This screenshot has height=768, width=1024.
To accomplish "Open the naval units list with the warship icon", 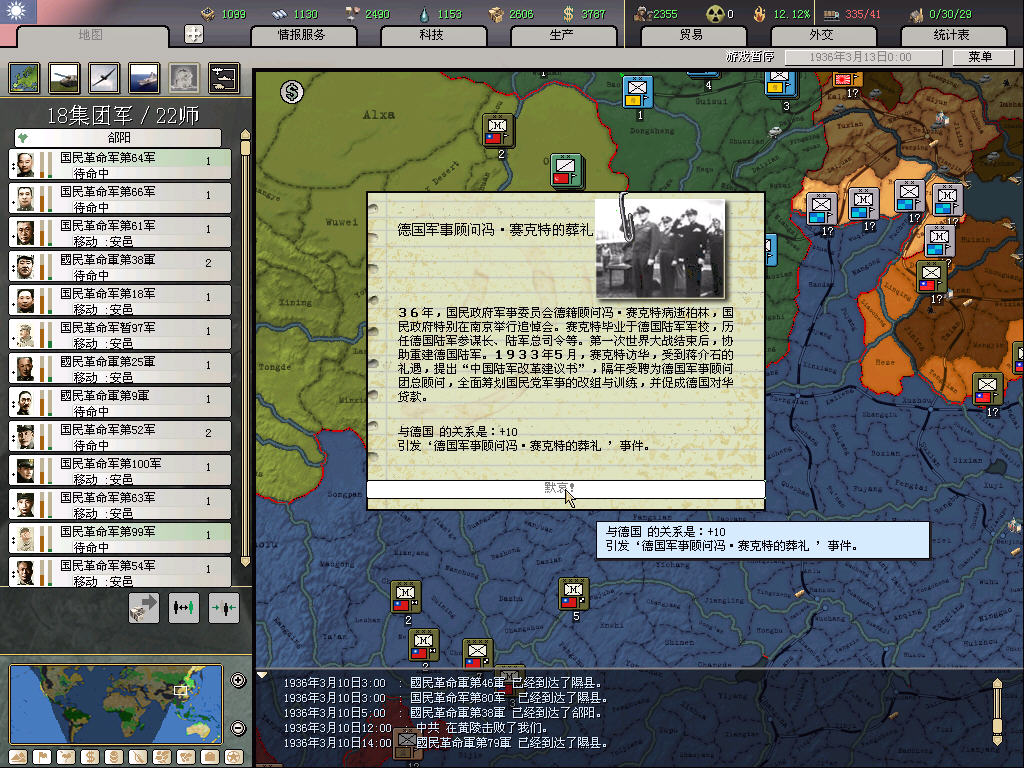I will point(144,78).
